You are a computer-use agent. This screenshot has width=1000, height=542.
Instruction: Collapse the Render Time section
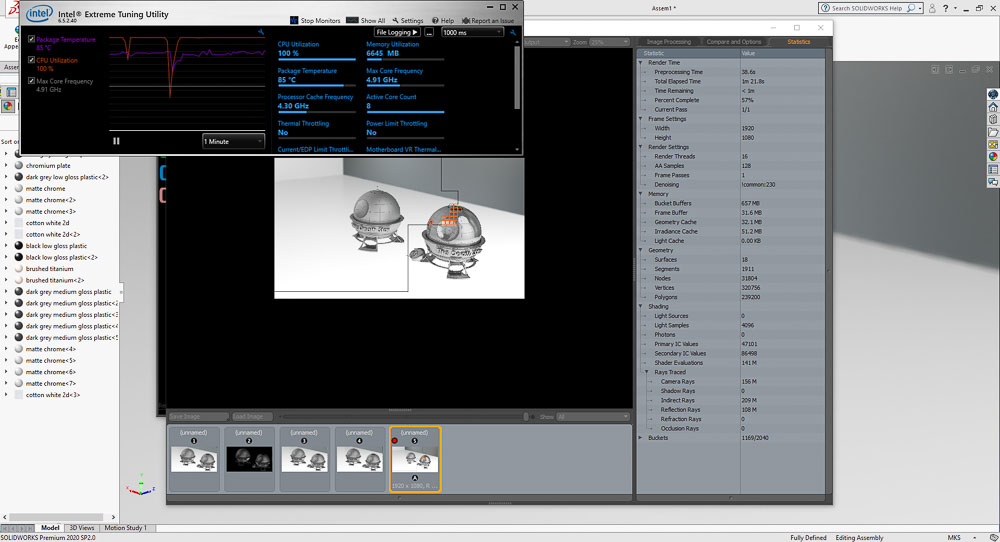click(641, 62)
